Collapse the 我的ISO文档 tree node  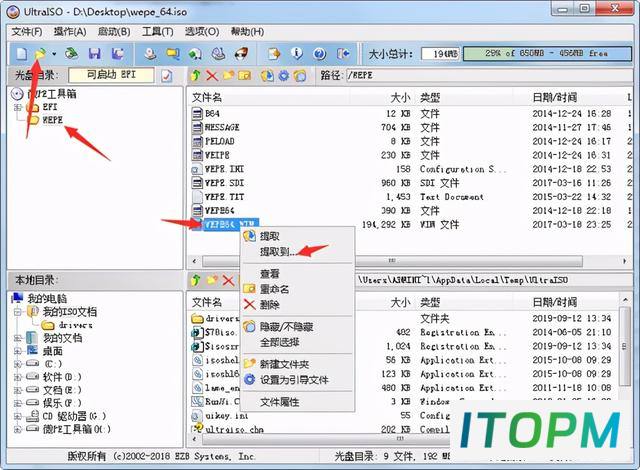point(17,312)
